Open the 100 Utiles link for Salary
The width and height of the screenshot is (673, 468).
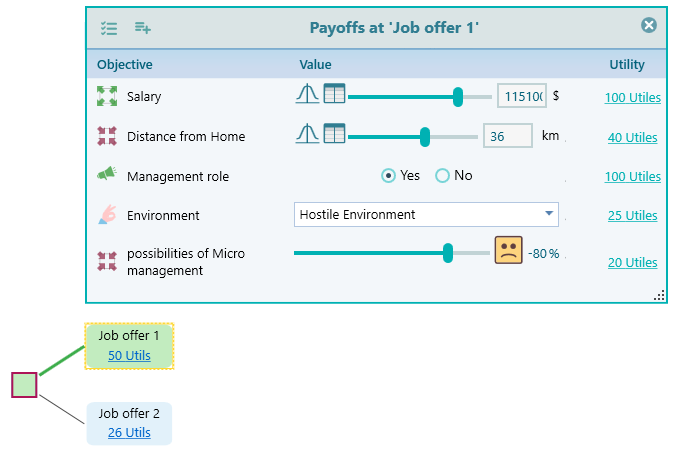pyautogui.click(x=632, y=98)
